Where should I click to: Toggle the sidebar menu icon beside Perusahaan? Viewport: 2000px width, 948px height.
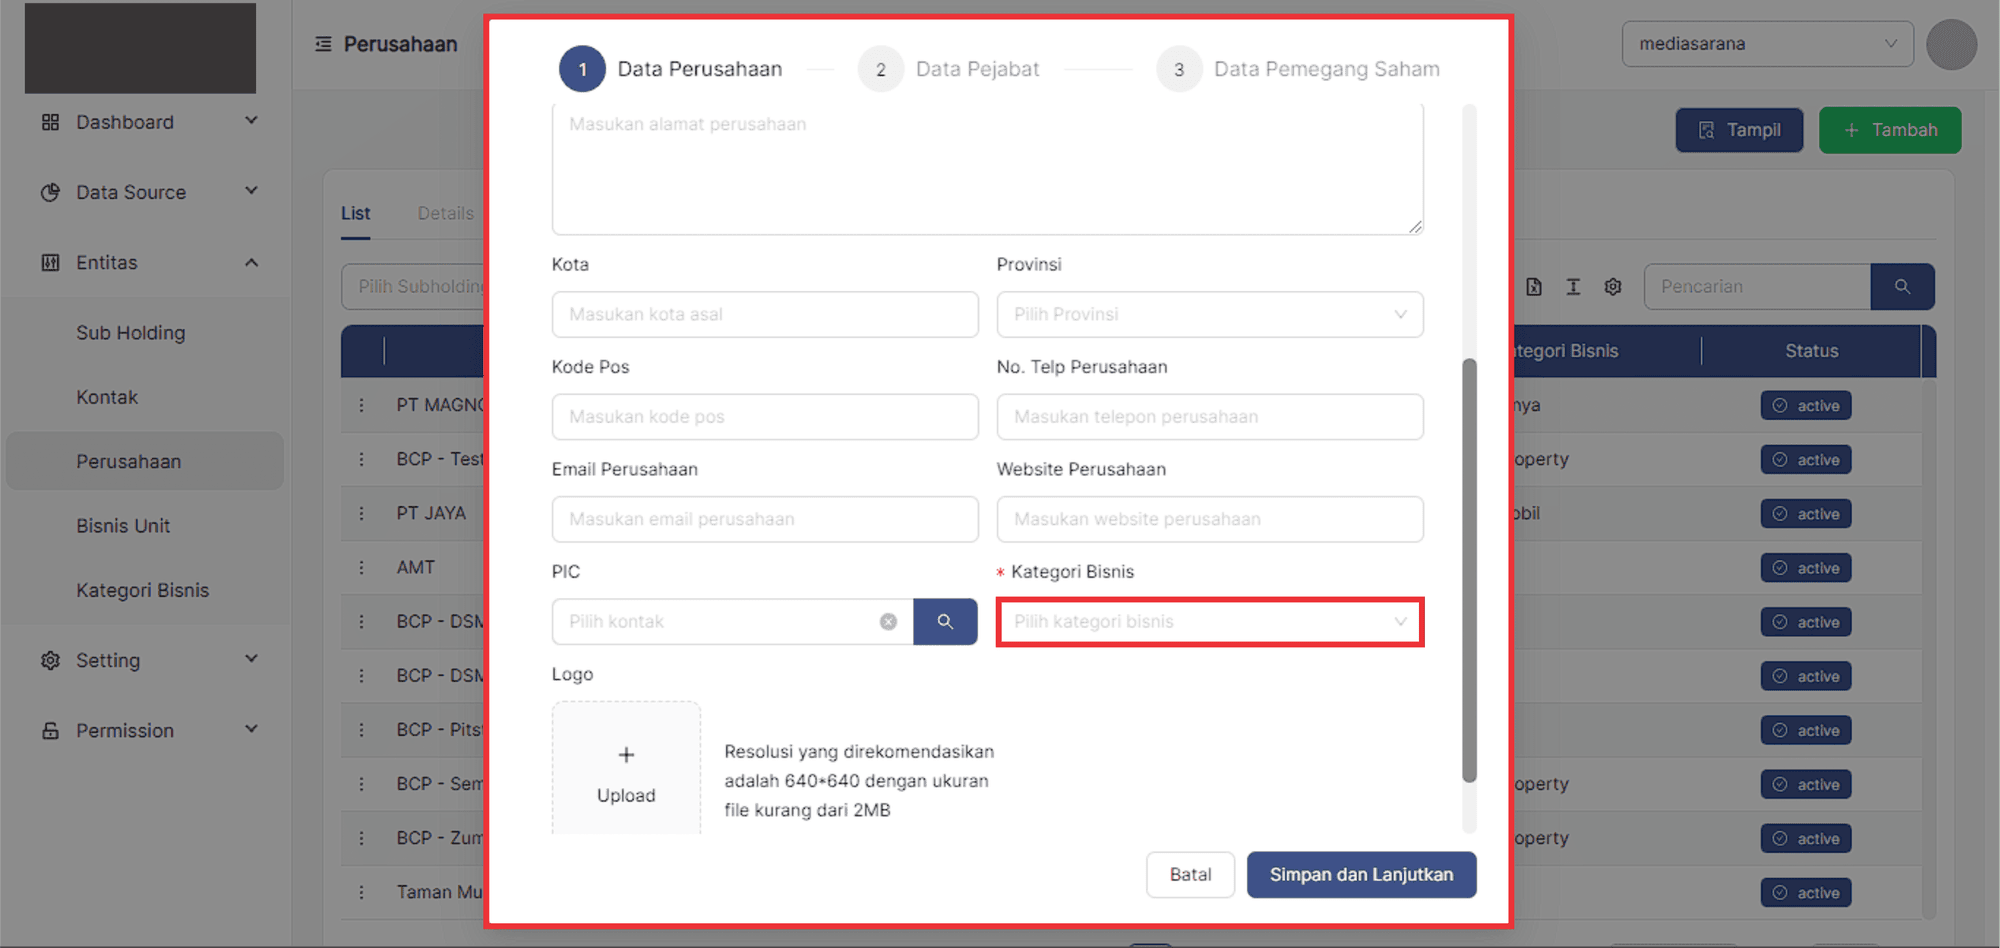click(323, 44)
